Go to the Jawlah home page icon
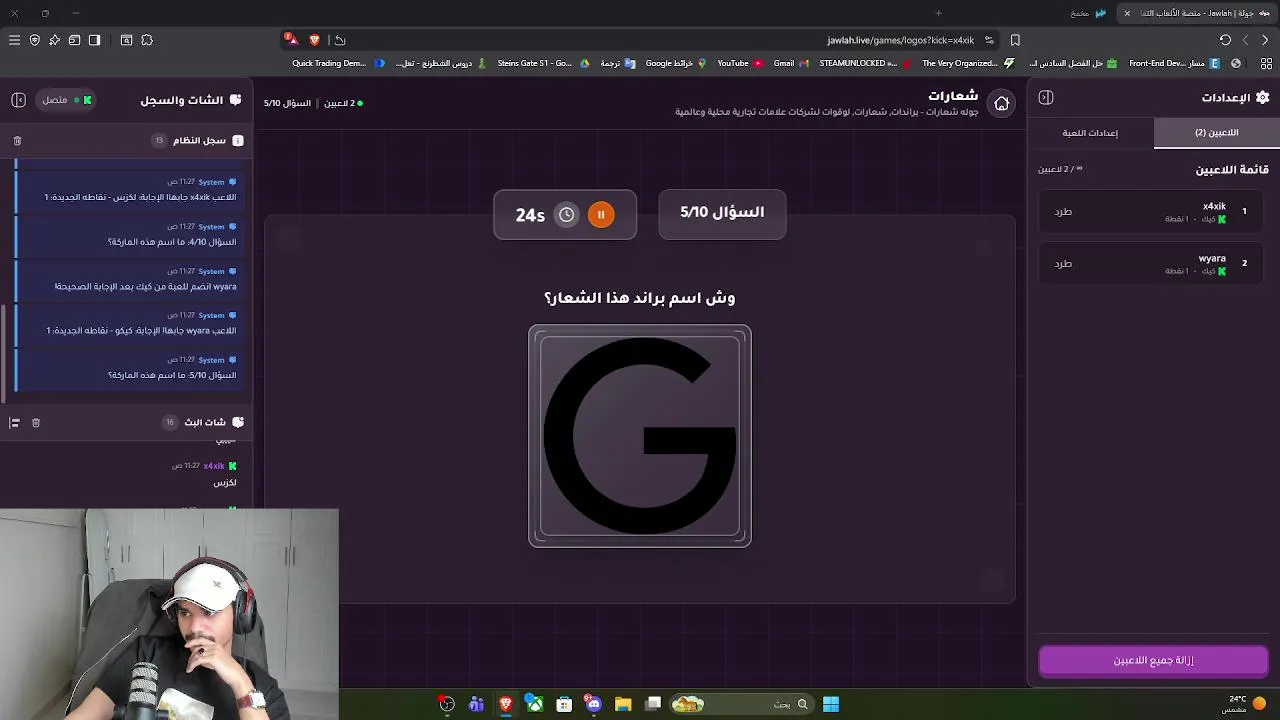Viewport: 1280px width, 720px height. [x=1001, y=103]
